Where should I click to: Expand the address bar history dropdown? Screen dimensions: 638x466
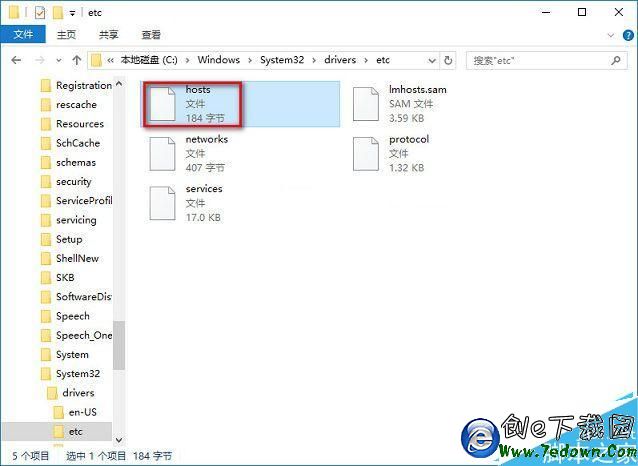pos(432,61)
